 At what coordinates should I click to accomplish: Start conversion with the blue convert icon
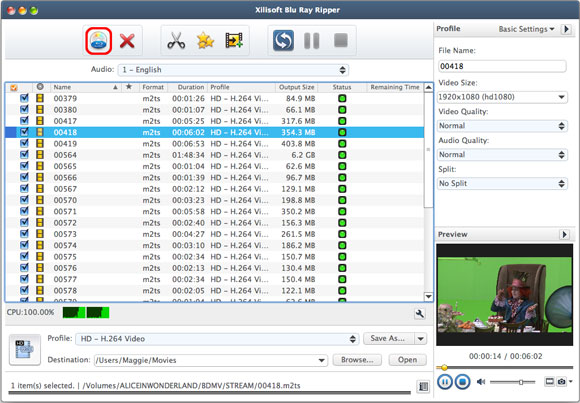(x=283, y=41)
